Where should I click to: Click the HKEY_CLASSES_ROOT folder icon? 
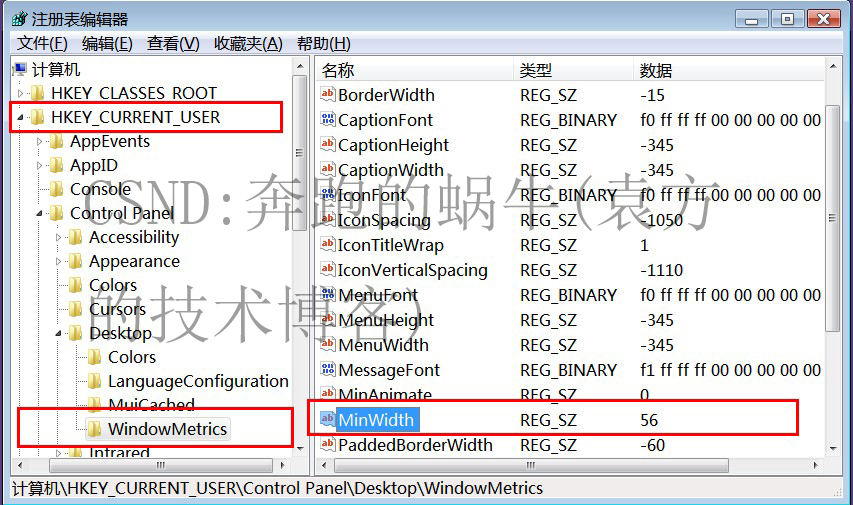(x=38, y=93)
